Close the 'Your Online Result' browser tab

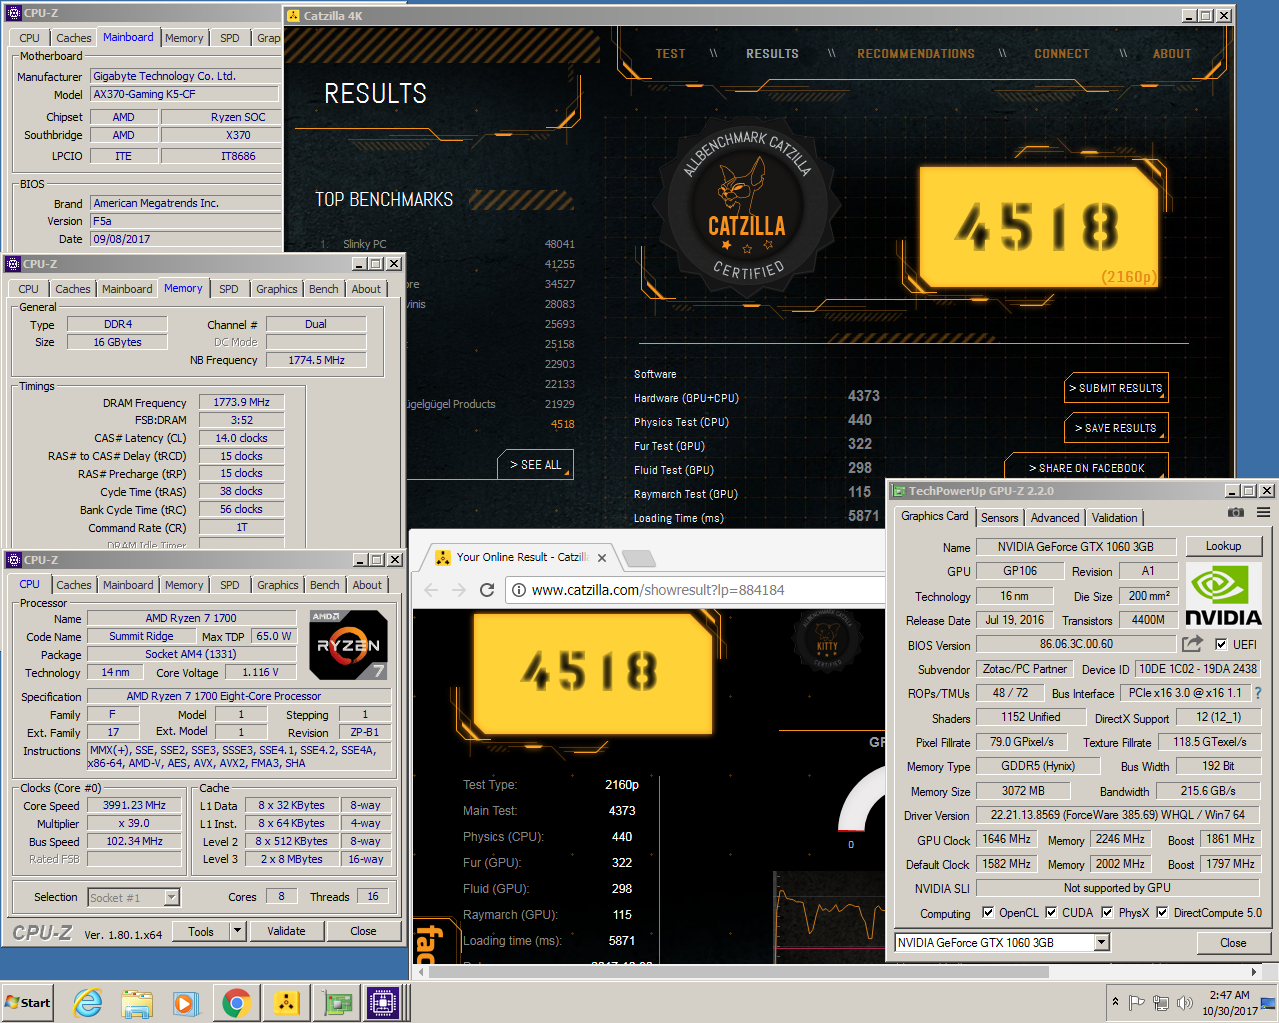pyautogui.click(x=602, y=557)
